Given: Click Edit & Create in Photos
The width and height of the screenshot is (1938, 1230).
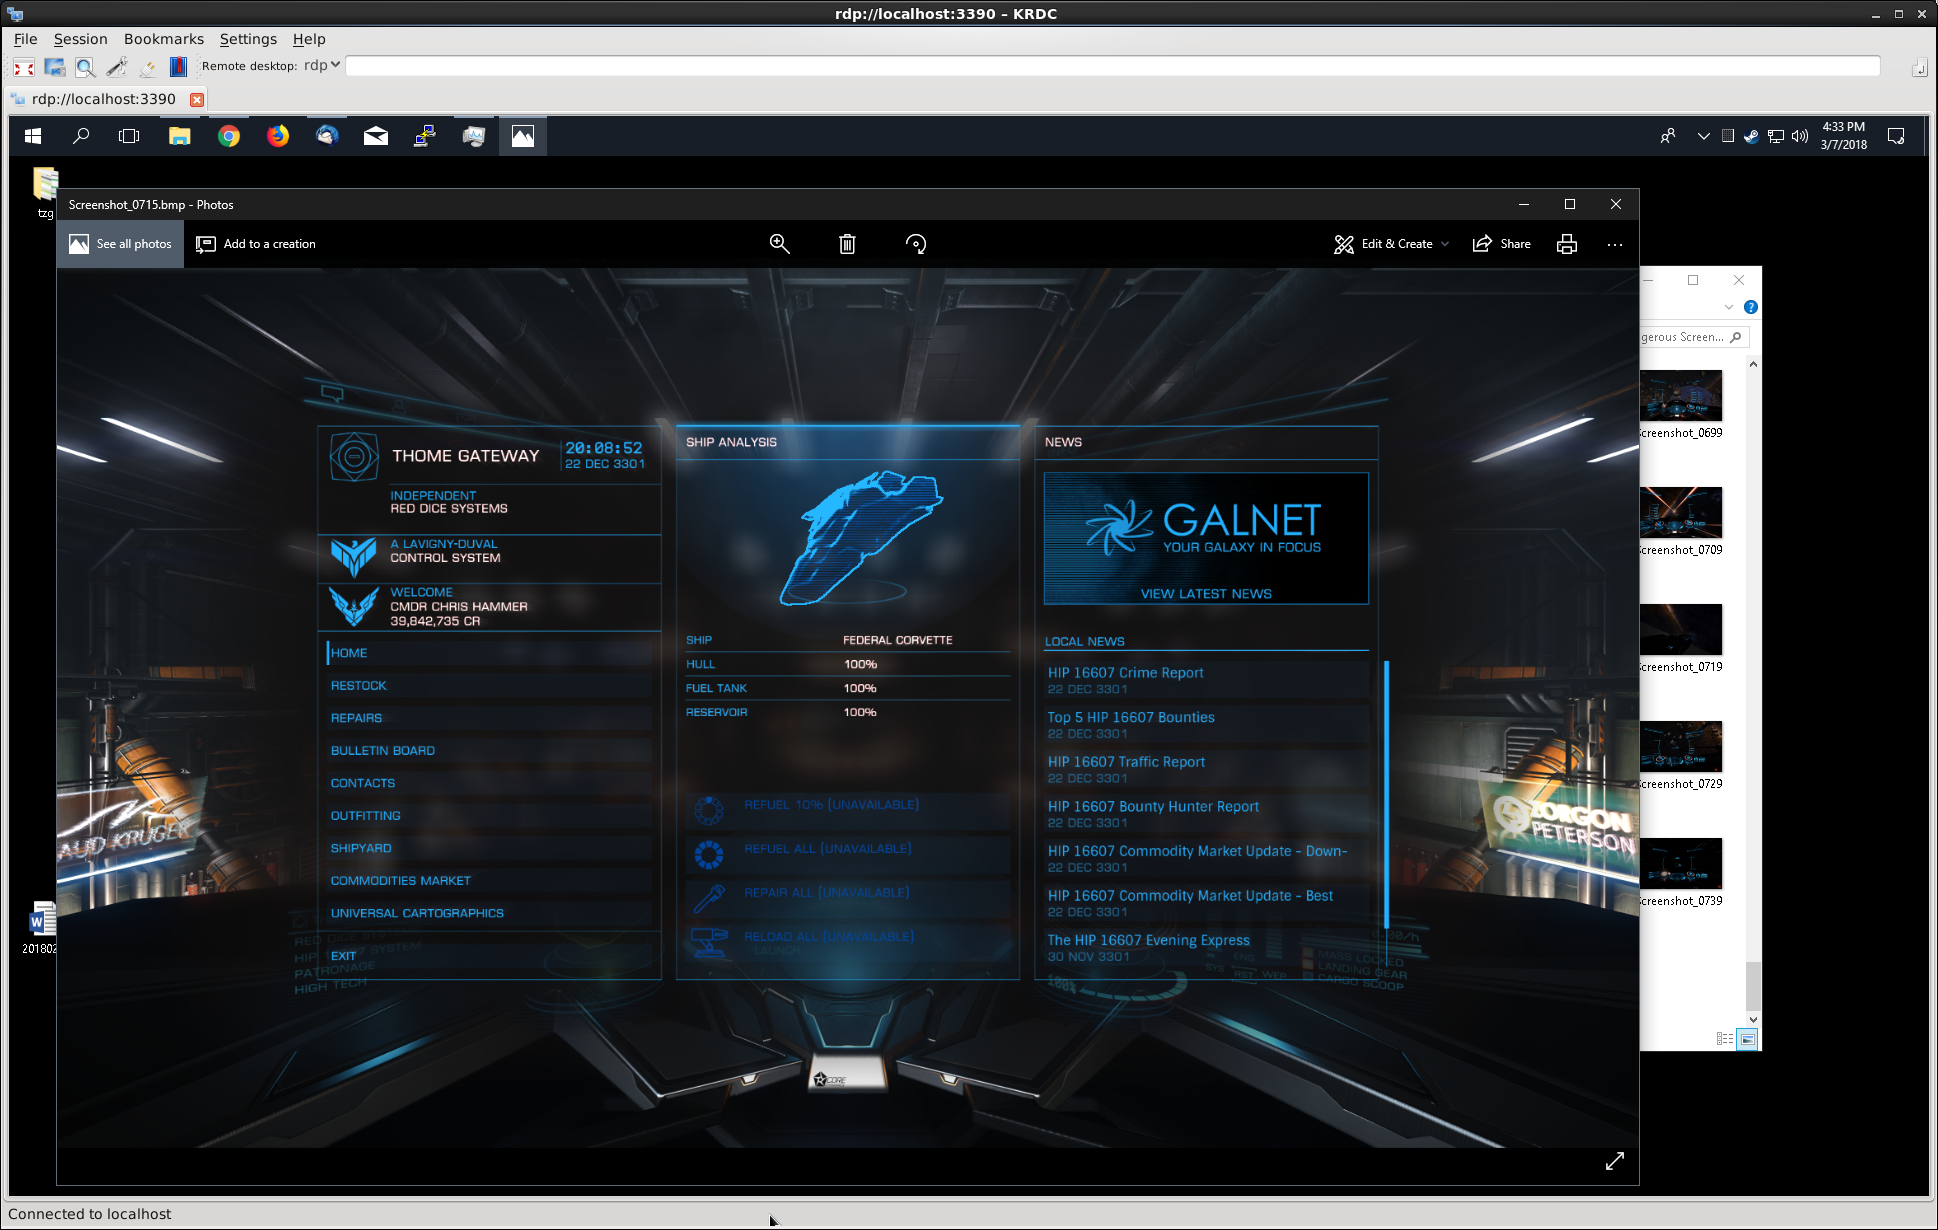Looking at the screenshot, I should [1385, 244].
